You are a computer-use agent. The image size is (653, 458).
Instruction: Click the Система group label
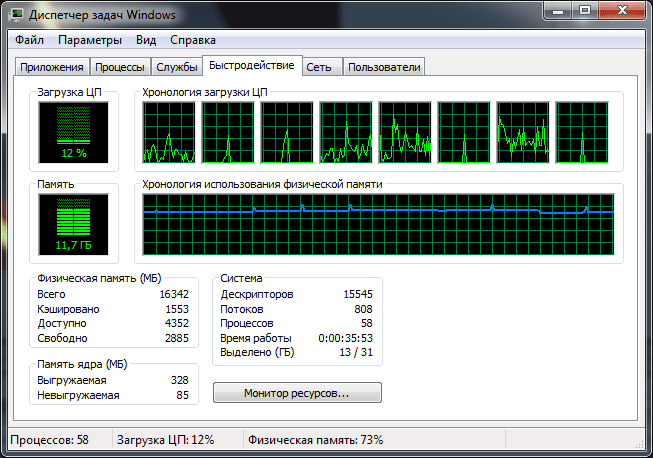242,278
